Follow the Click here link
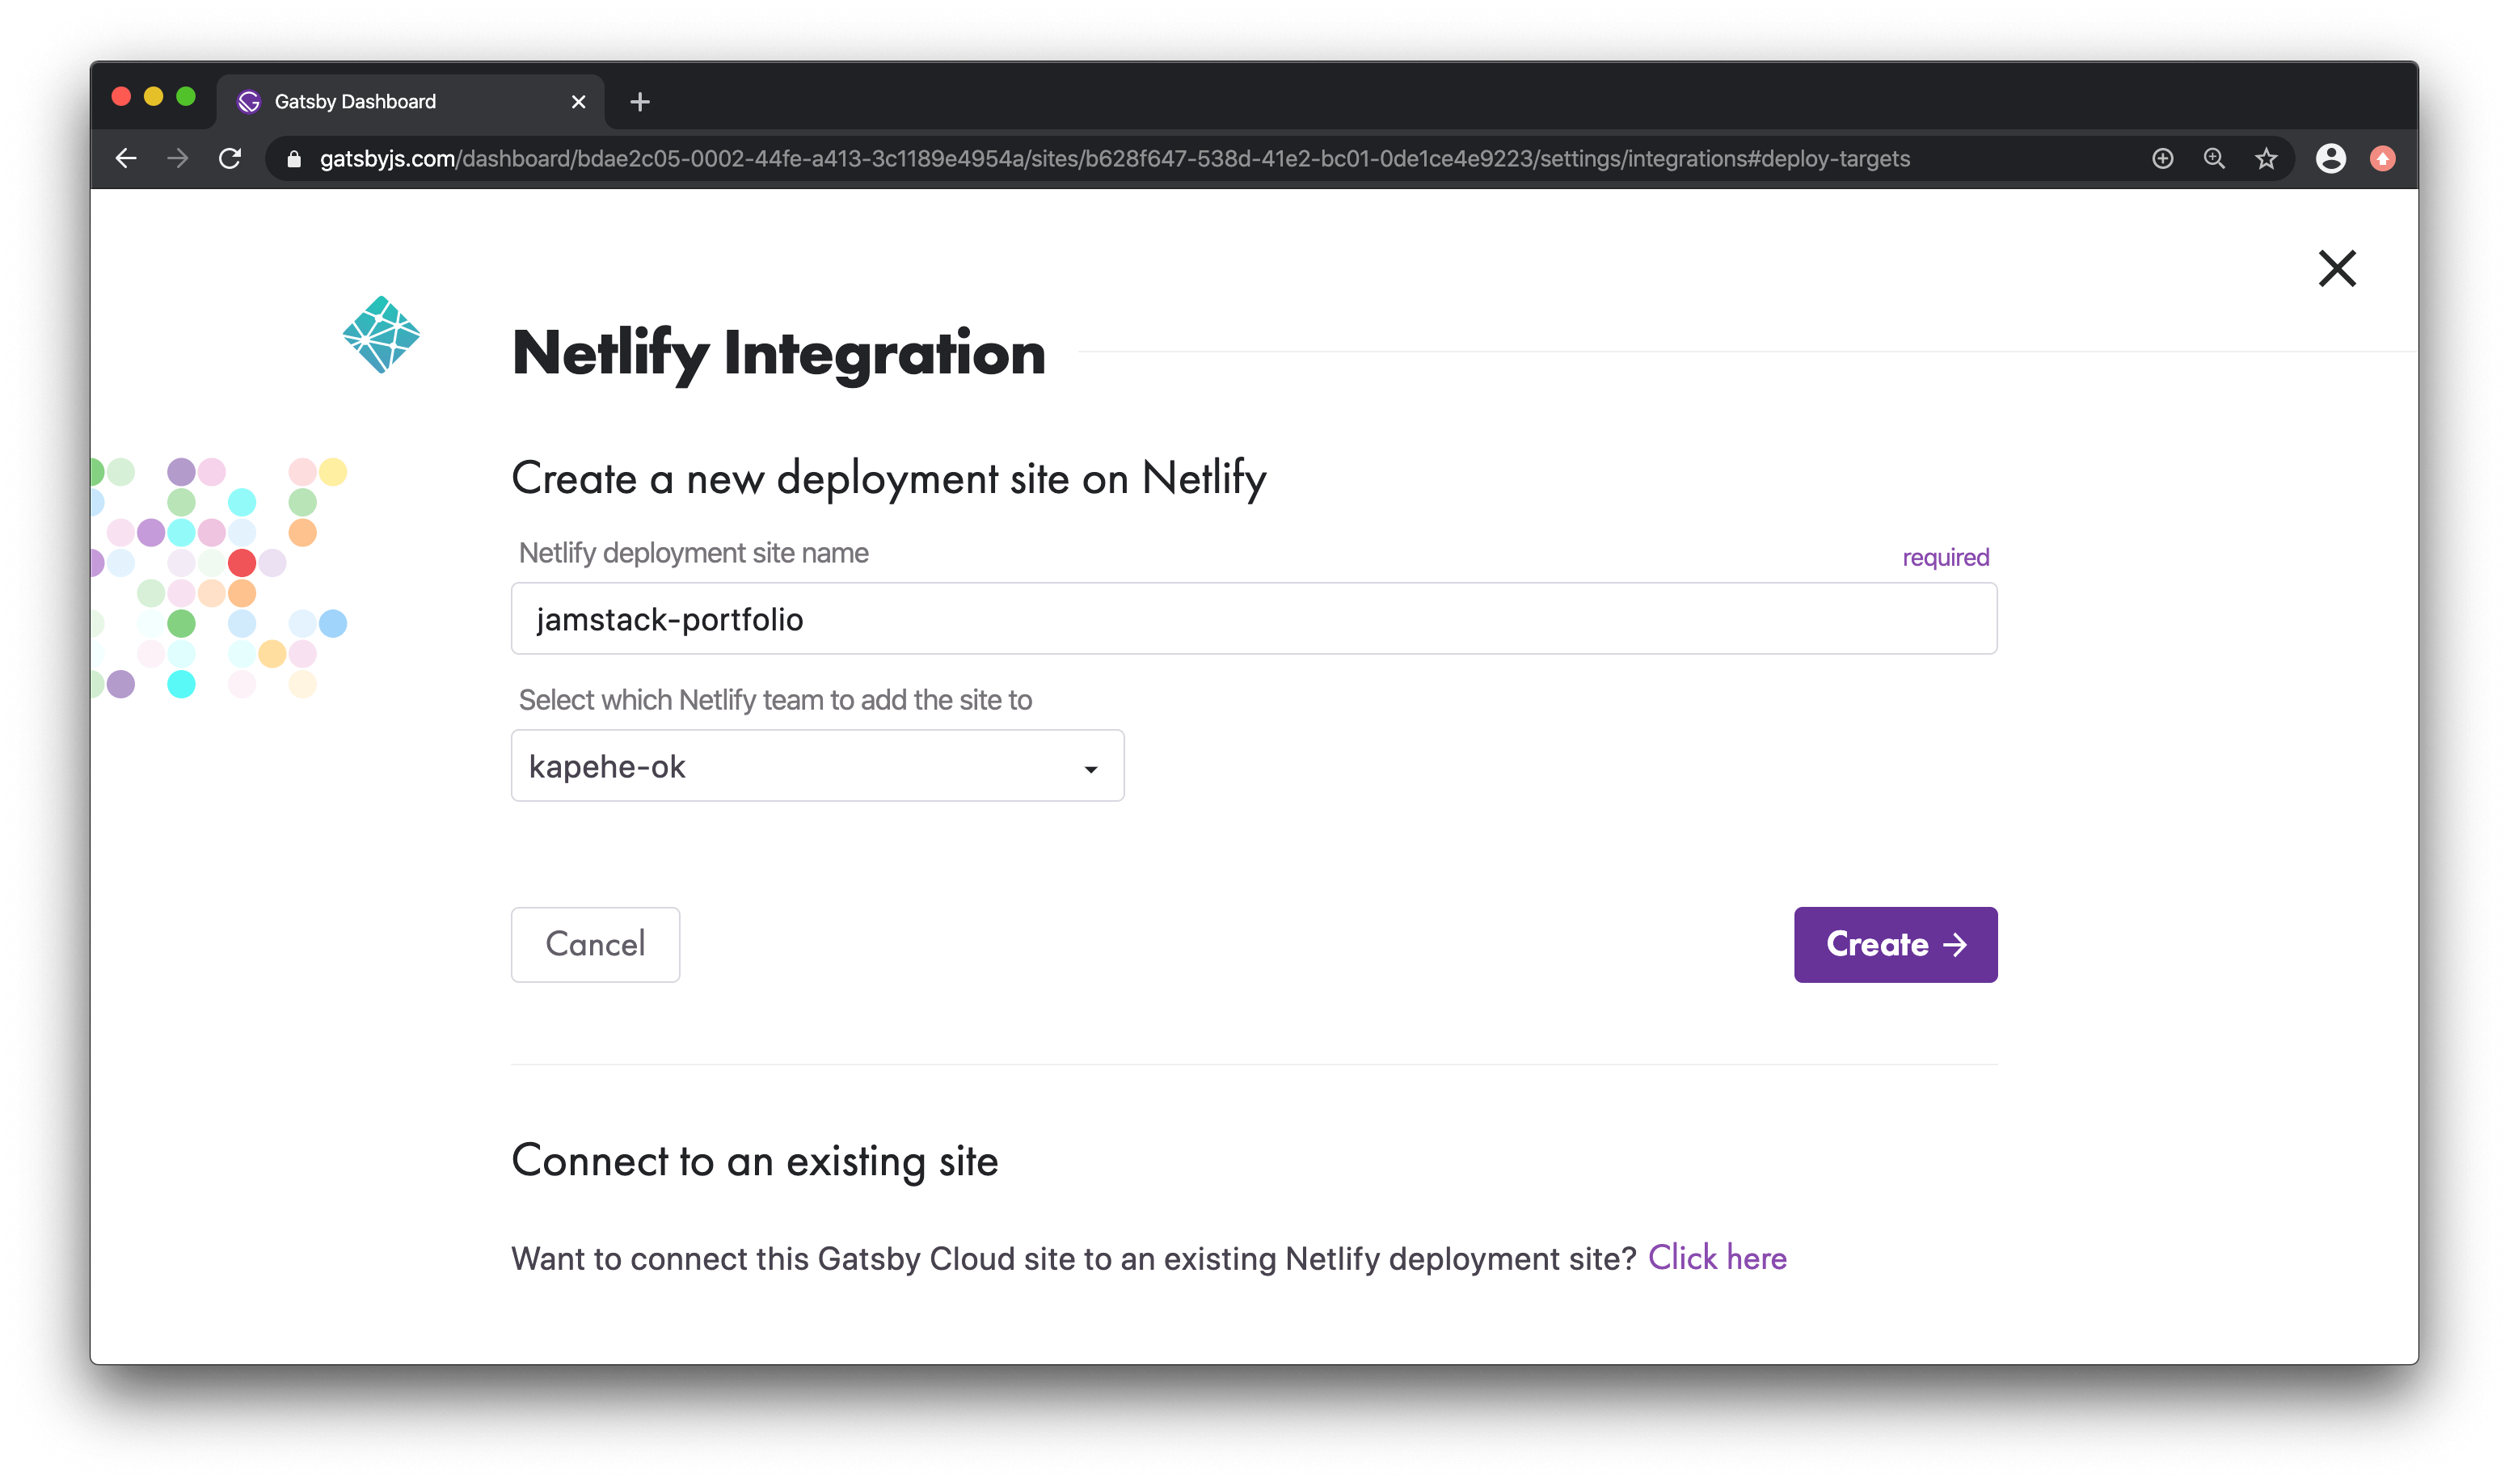 (x=1716, y=1258)
